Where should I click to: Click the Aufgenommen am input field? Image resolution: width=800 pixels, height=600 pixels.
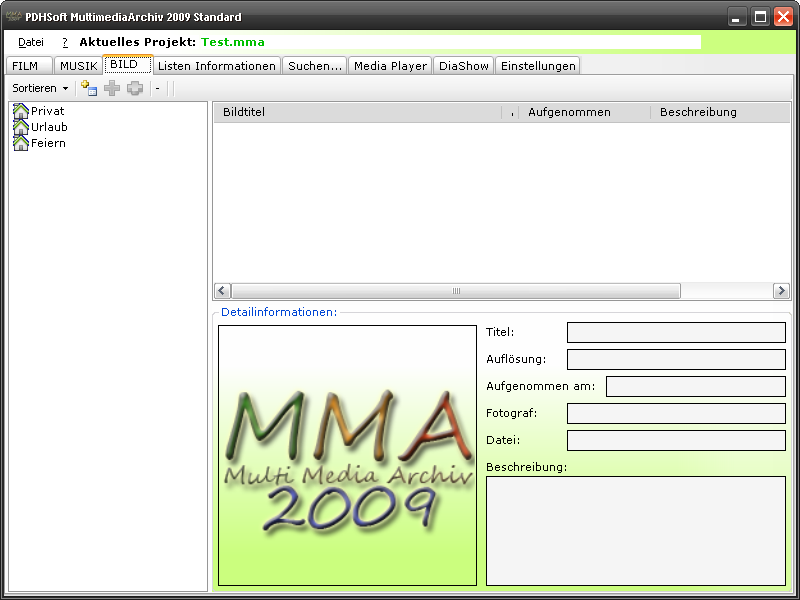point(695,386)
